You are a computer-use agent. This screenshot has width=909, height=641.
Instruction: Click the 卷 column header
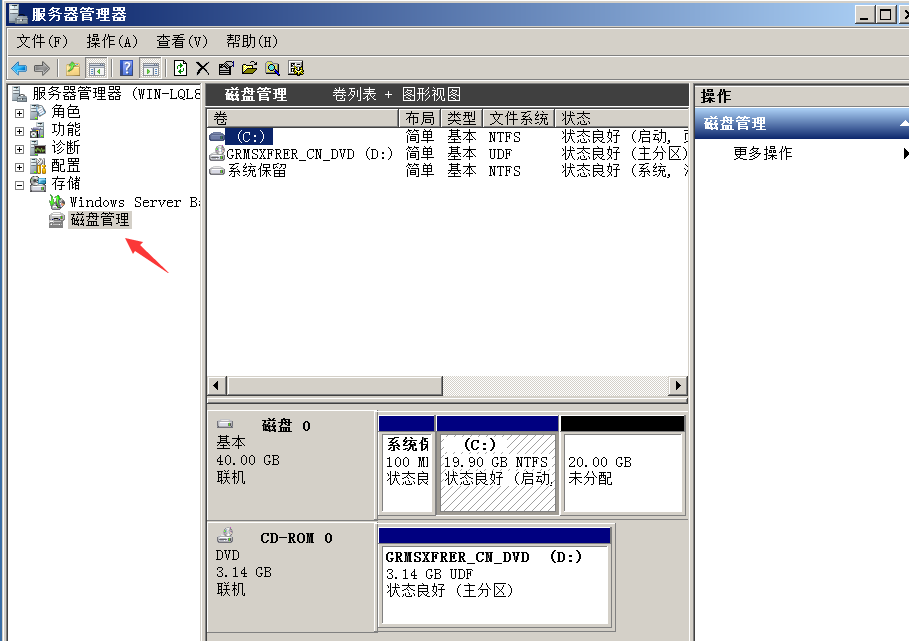pyautogui.click(x=303, y=118)
